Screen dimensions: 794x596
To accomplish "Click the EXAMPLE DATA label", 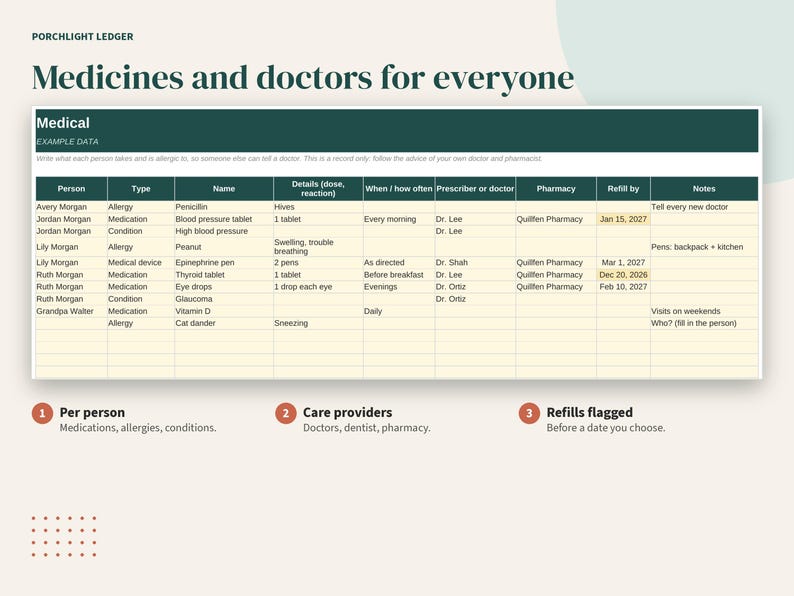I will coord(67,142).
